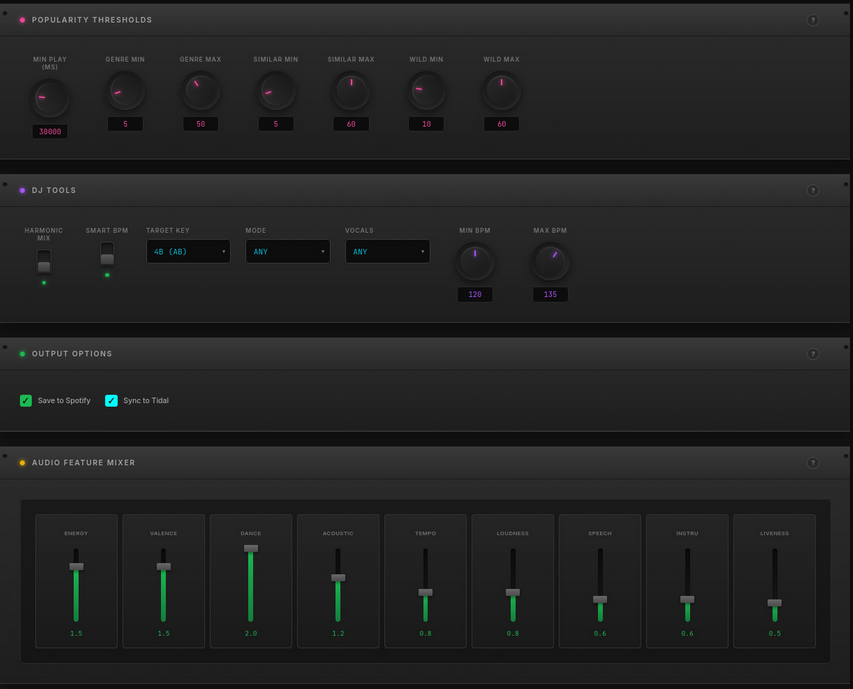Click the Wild Min knob
Viewport: 853px width, 689px height.
pyautogui.click(x=426, y=92)
